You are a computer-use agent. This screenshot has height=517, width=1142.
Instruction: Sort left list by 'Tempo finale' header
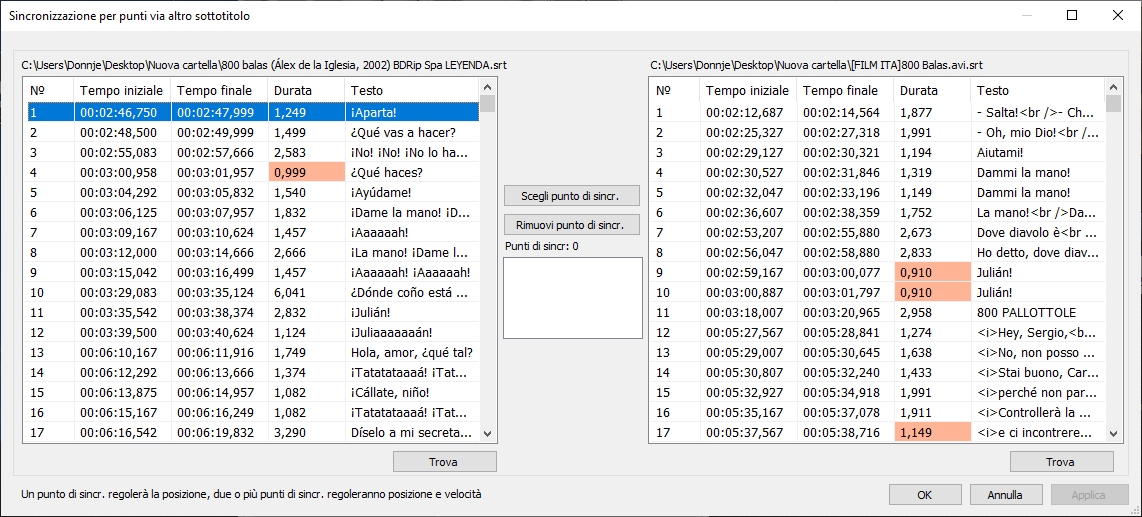(x=219, y=90)
